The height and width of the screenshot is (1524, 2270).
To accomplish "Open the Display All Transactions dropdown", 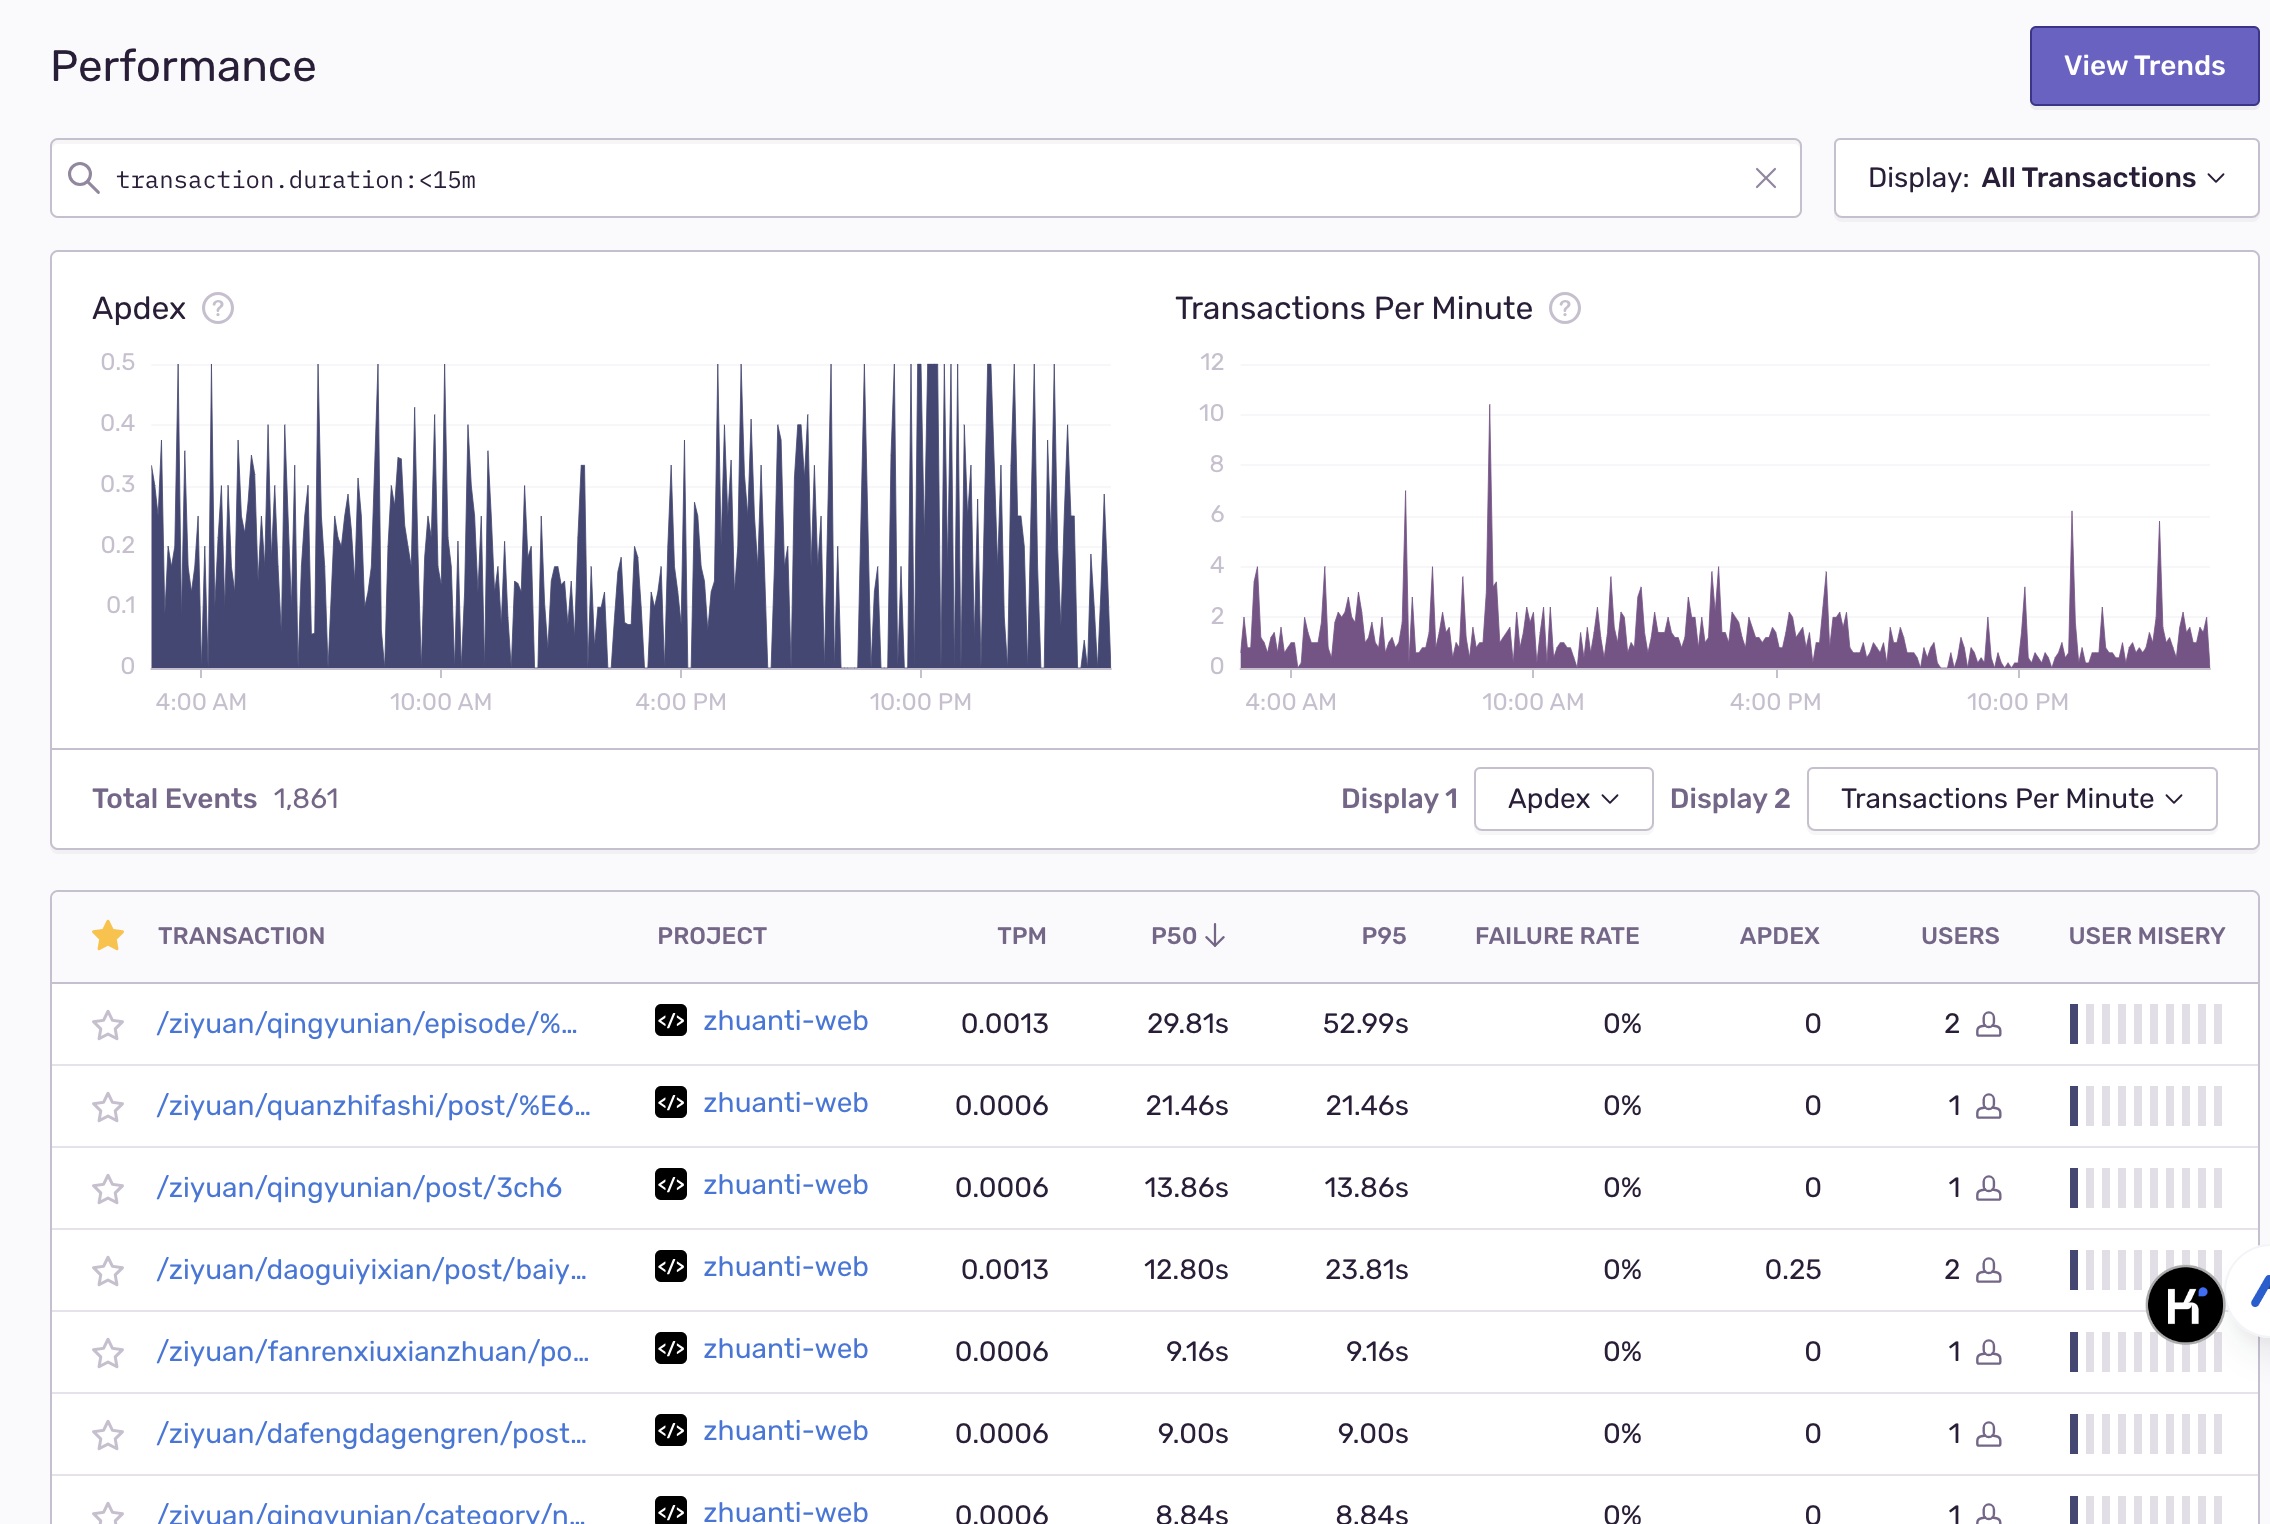I will click(x=2045, y=179).
